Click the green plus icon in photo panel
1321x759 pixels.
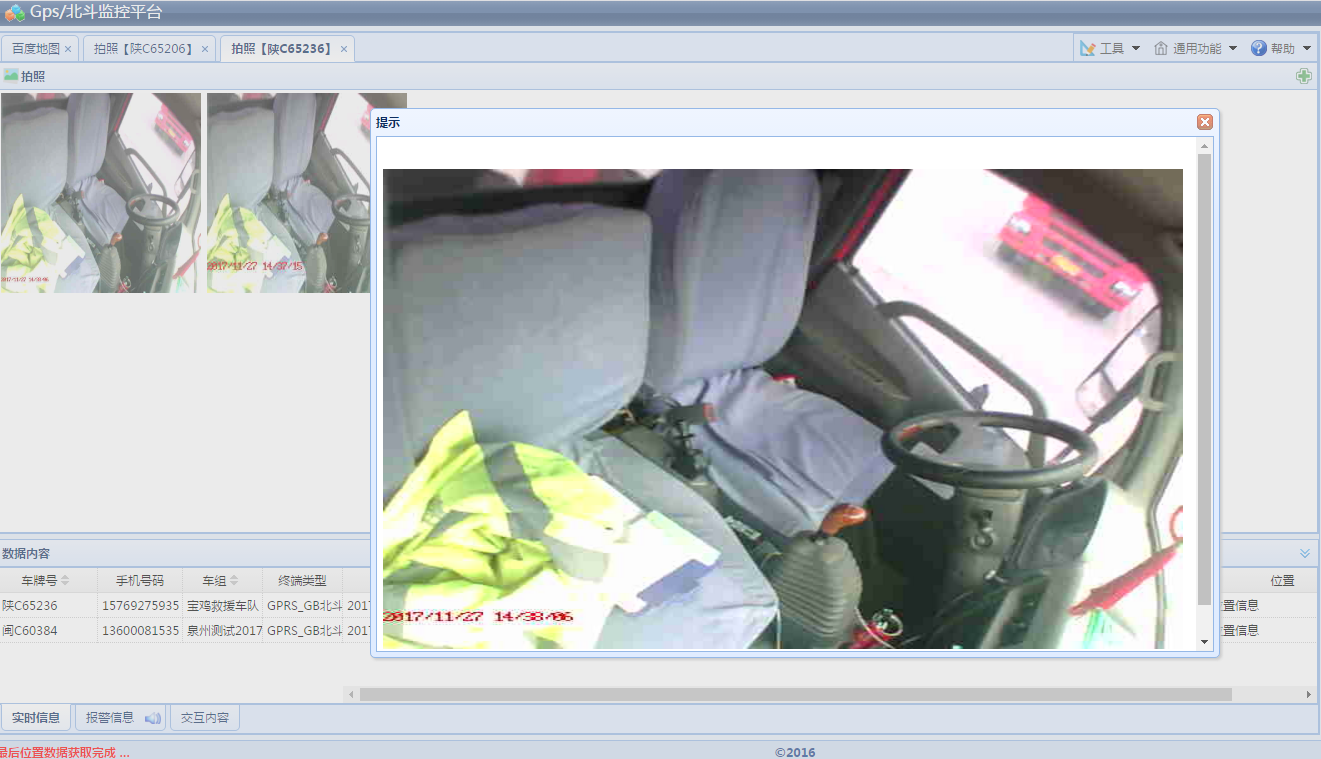[1303, 76]
